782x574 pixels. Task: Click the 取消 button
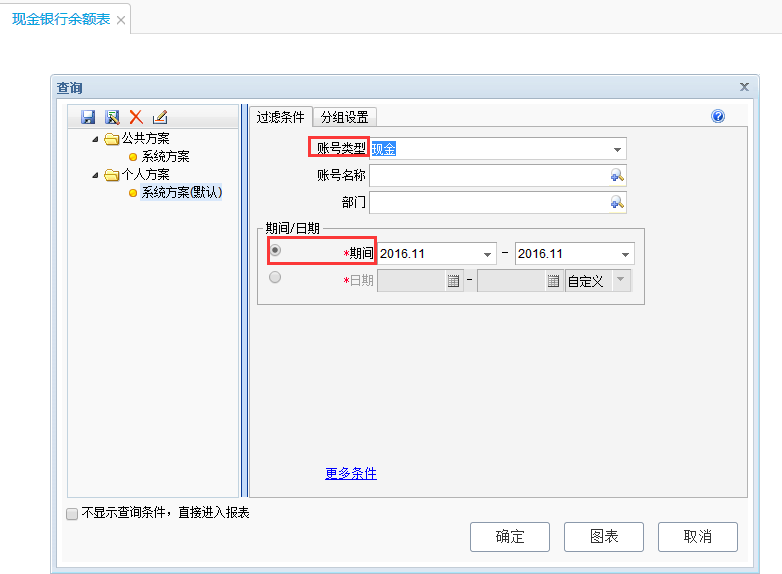[x=698, y=537]
